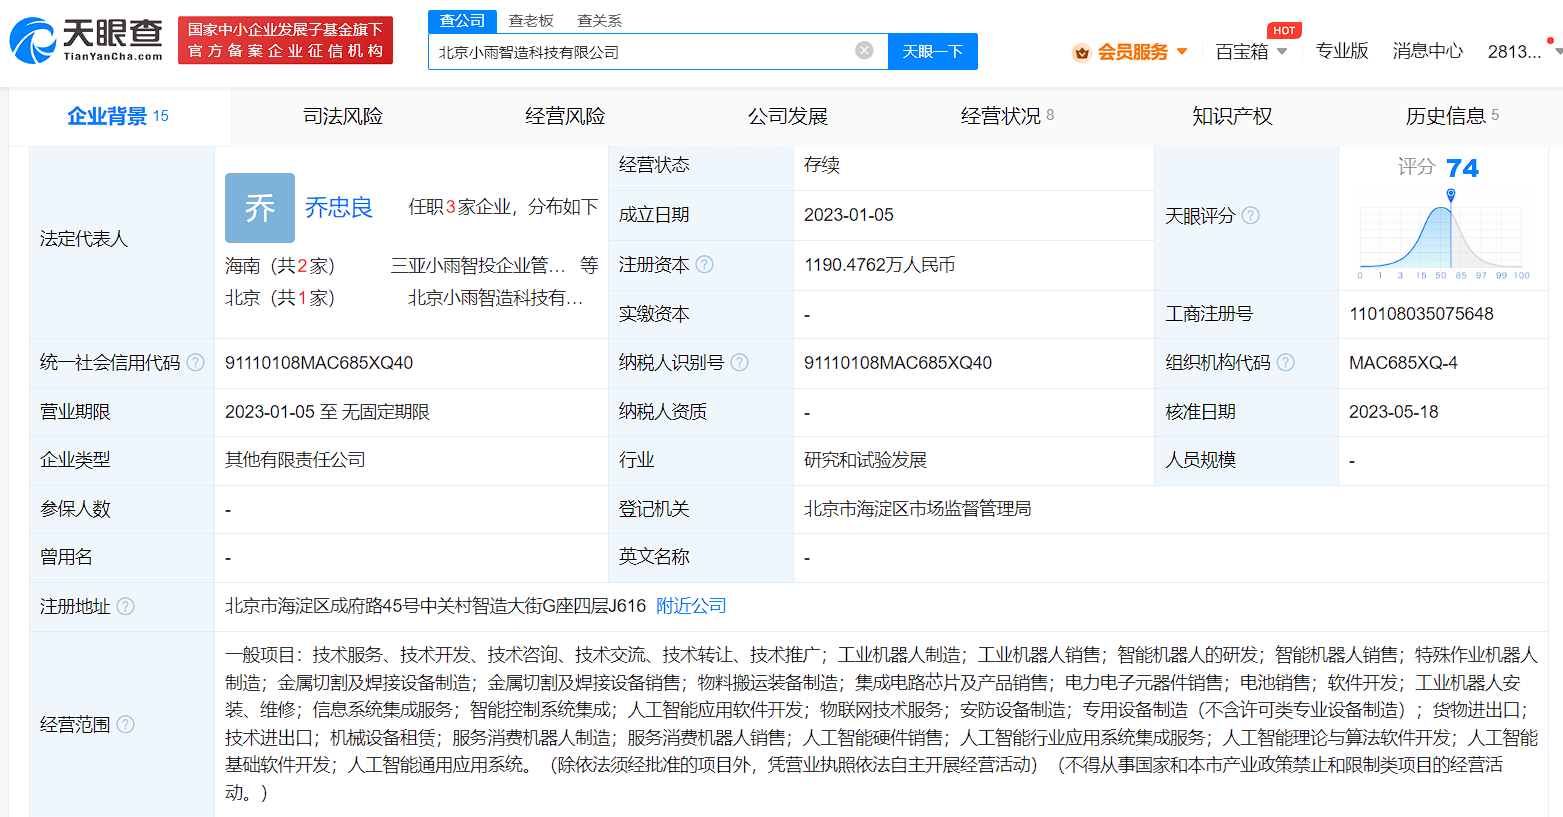Image resolution: width=1563 pixels, height=817 pixels.
Task: Open help icon beside 注册地址
Action: click(125, 606)
